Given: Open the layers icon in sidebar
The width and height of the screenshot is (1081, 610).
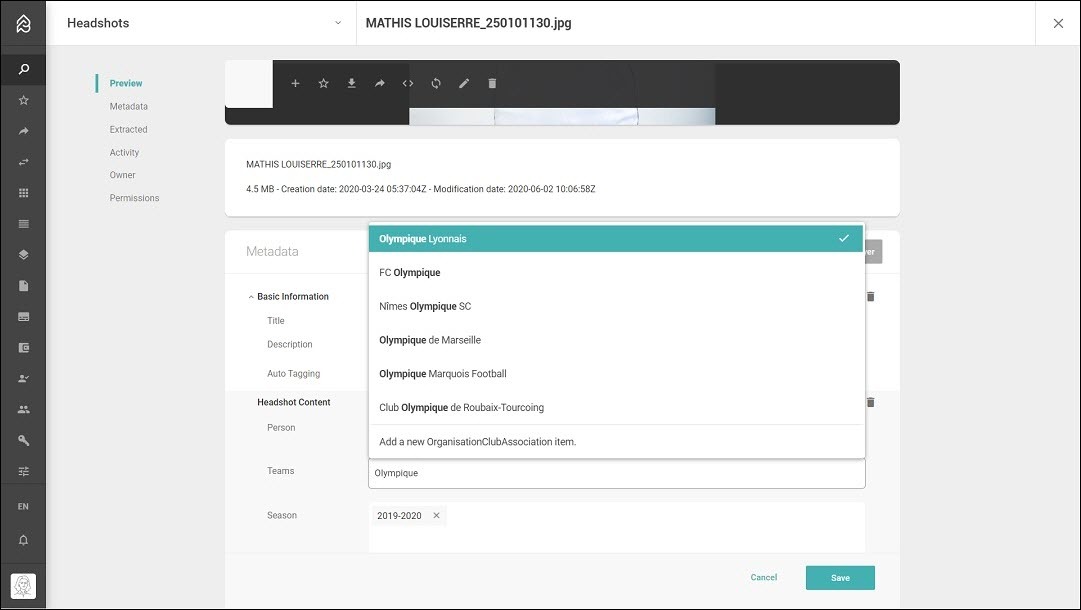Looking at the screenshot, I should tap(23, 255).
